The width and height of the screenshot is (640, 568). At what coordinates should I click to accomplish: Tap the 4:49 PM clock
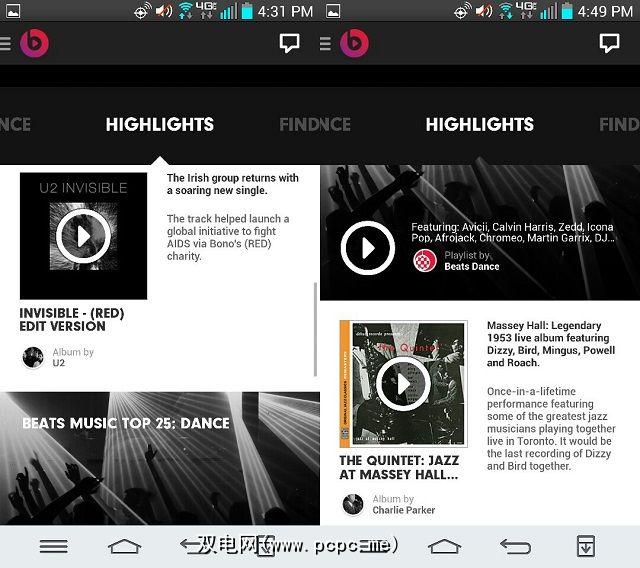[605, 11]
